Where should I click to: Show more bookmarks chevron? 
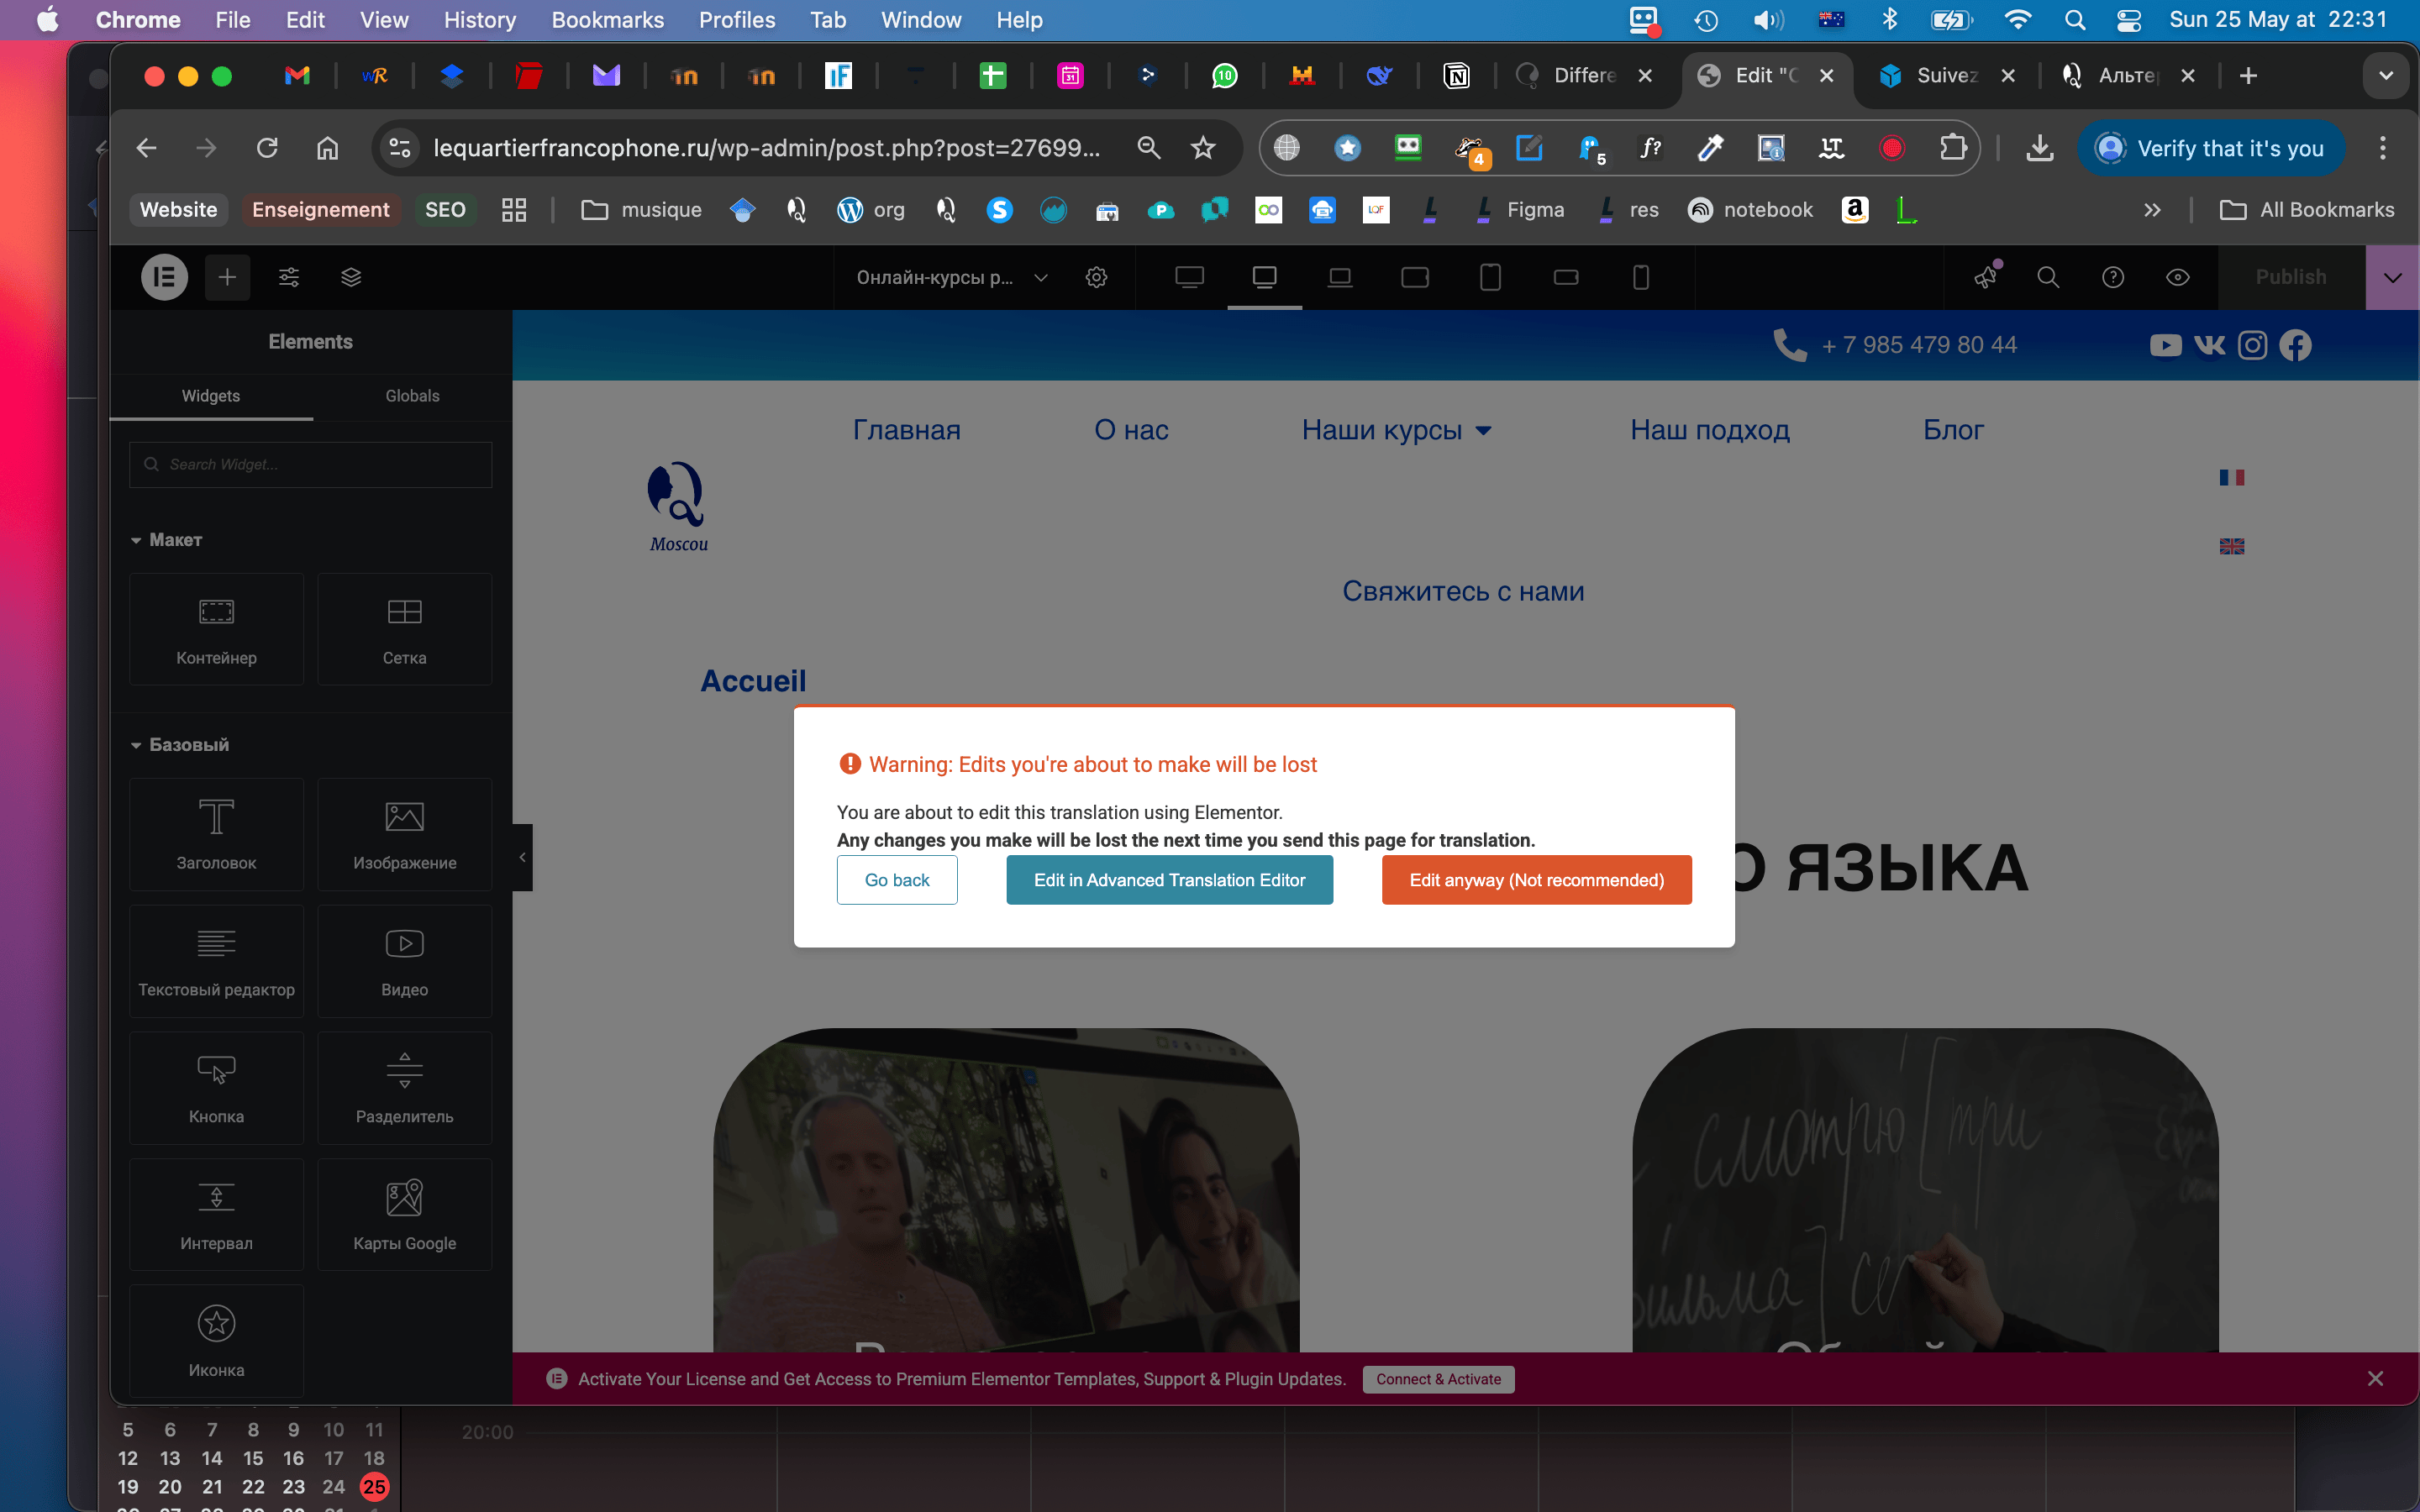tap(2152, 210)
